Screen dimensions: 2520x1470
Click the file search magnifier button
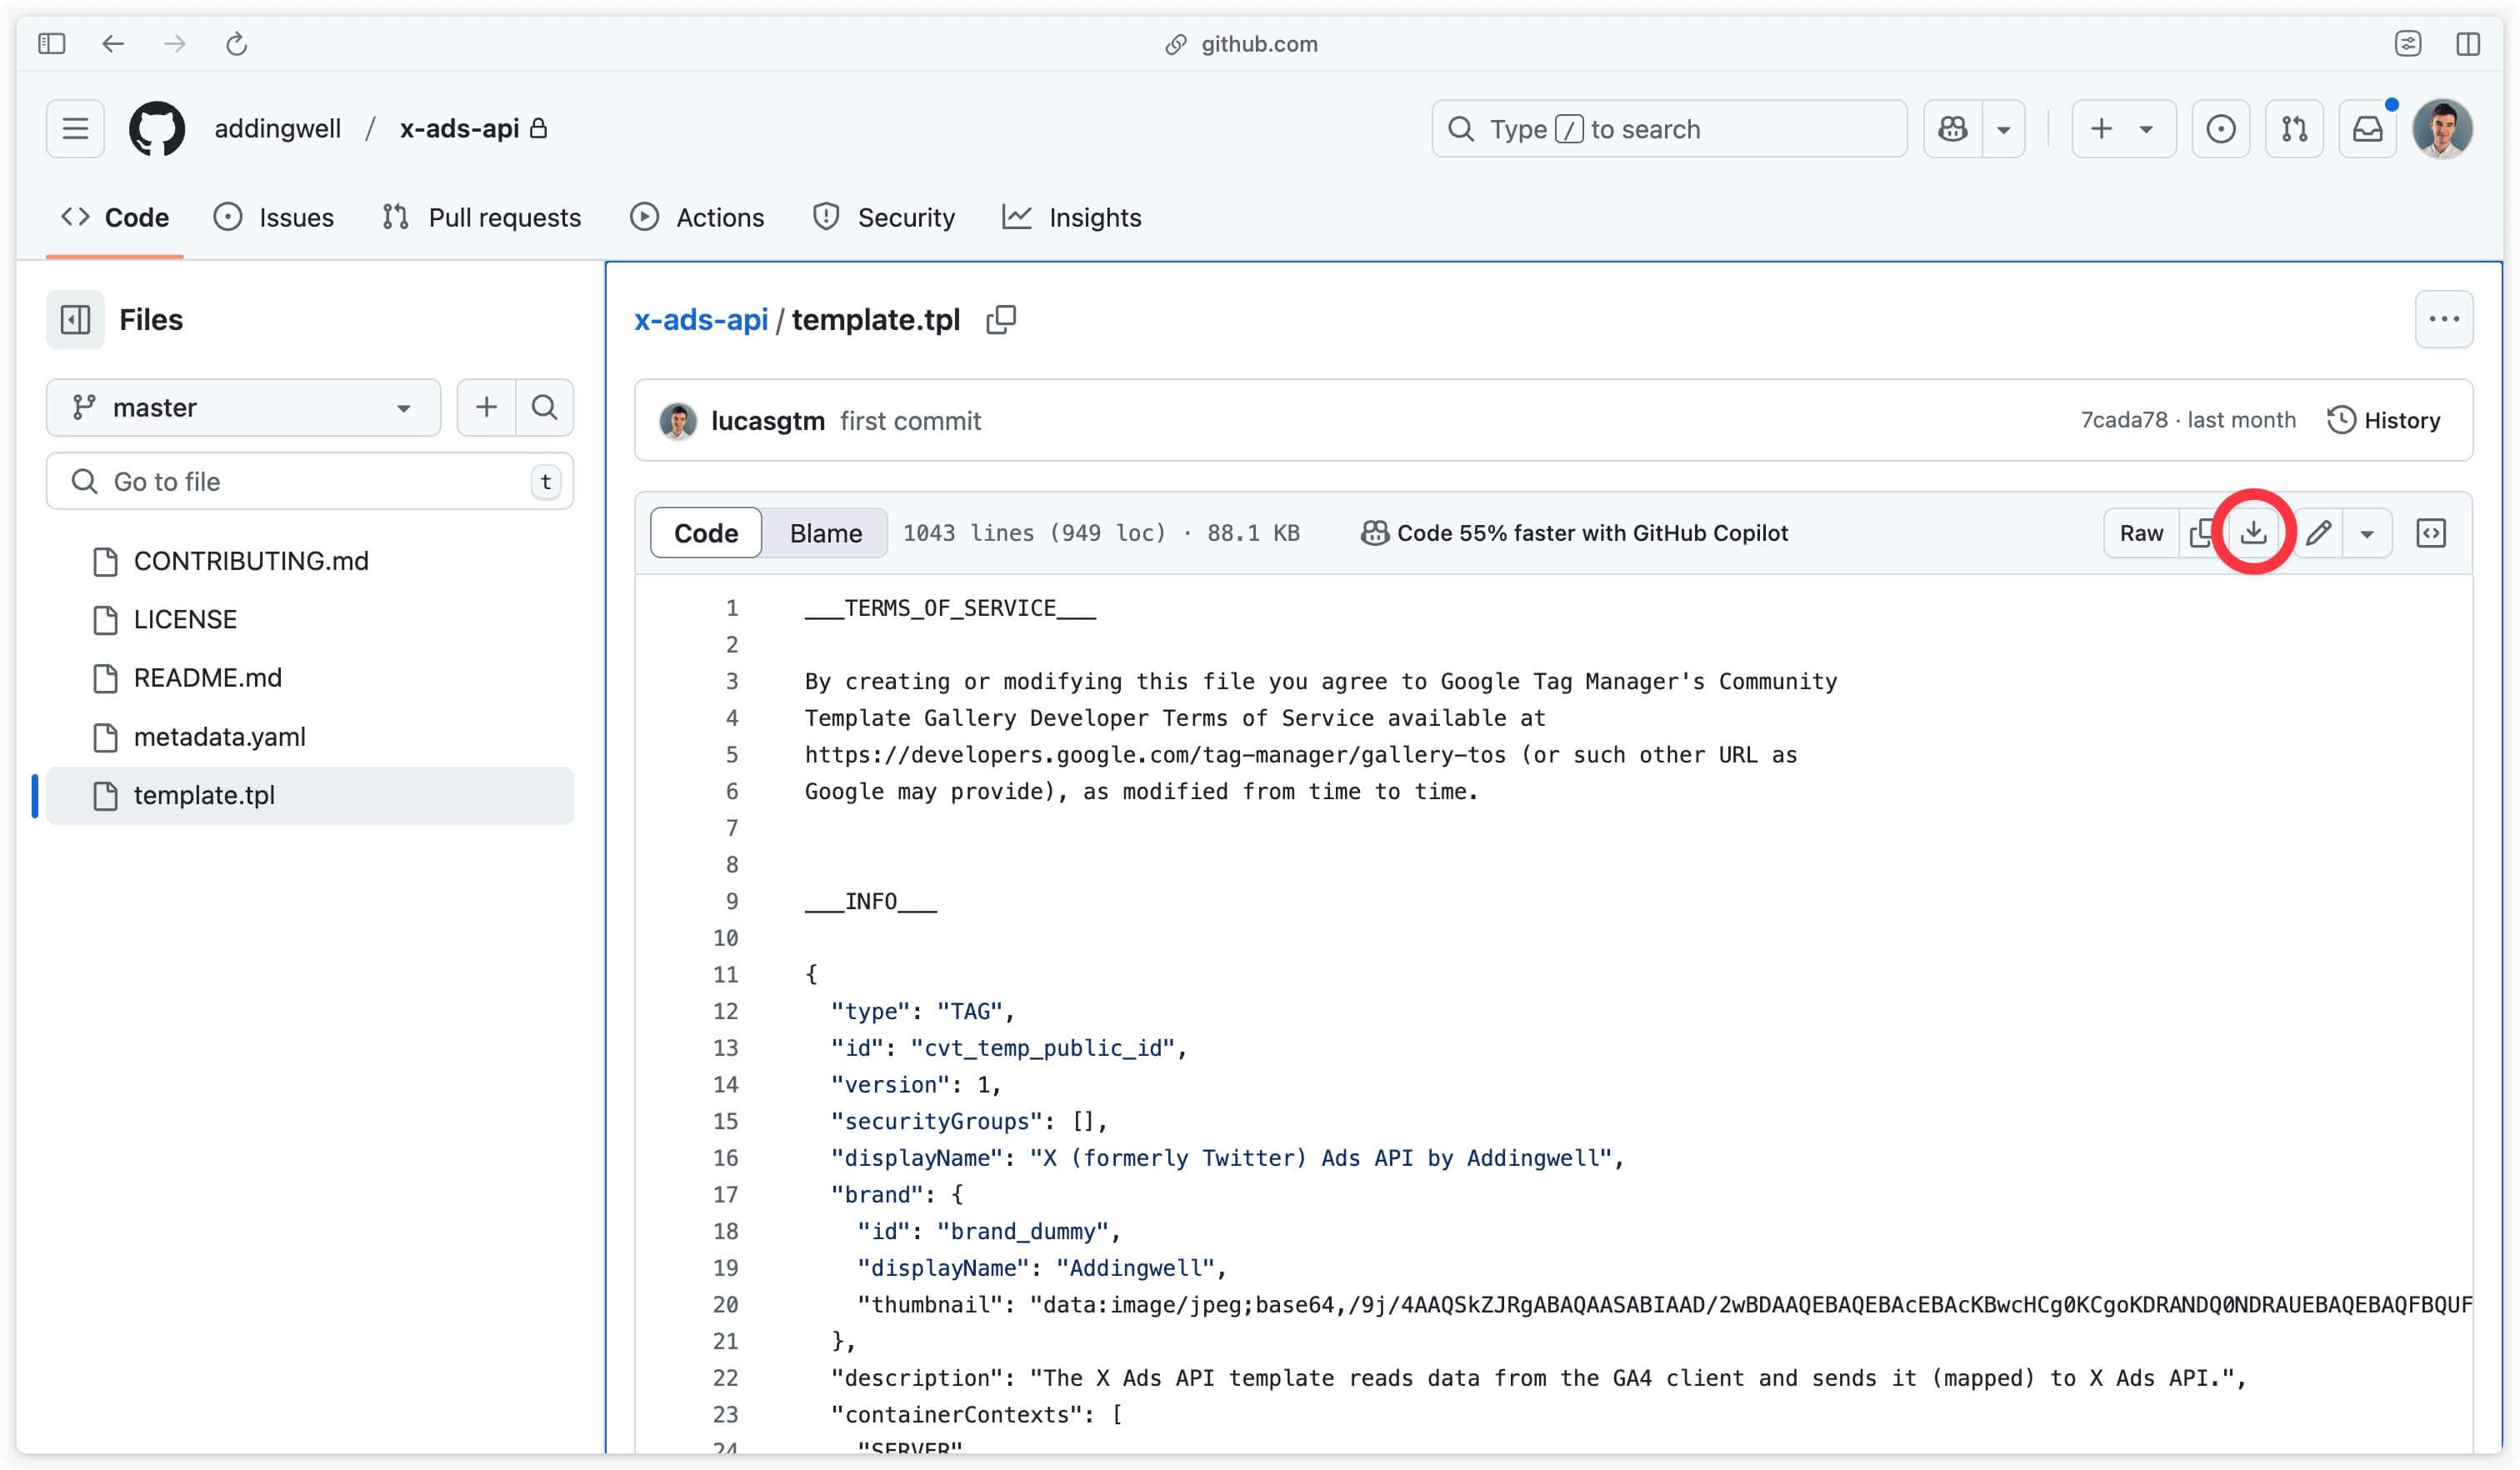[x=544, y=408]
